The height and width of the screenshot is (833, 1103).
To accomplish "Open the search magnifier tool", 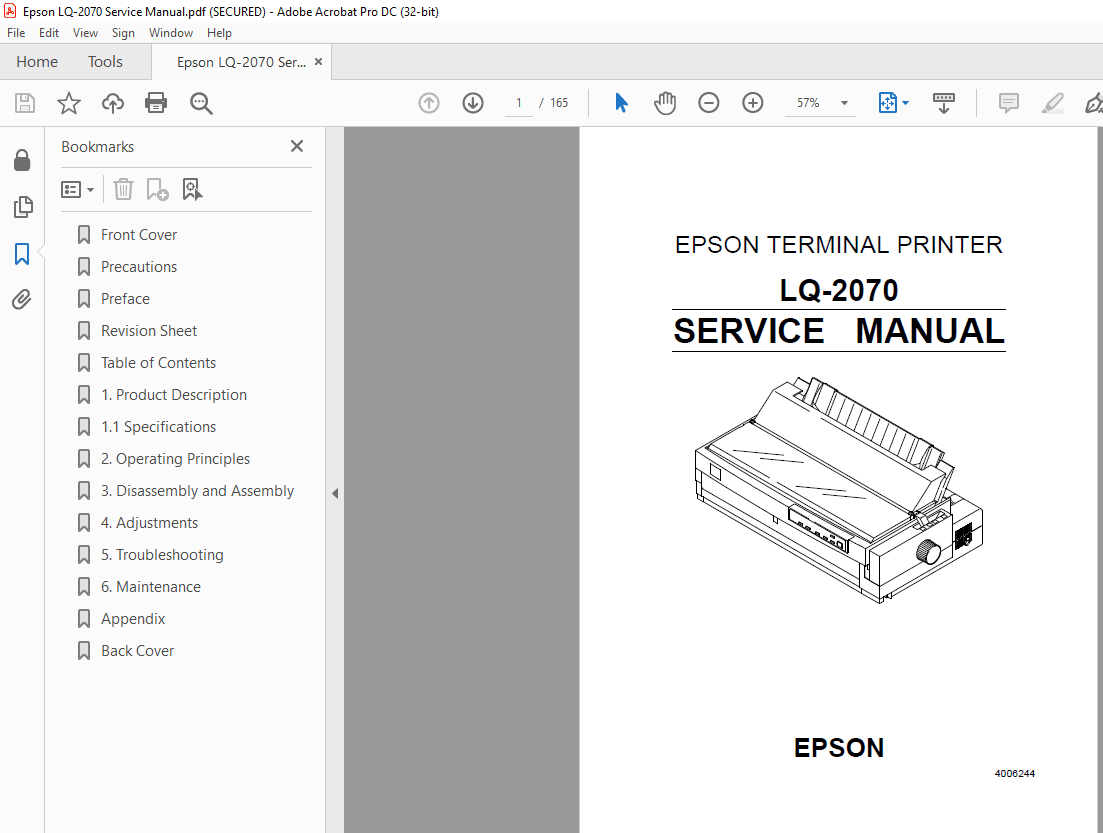I will pos(200,103).
